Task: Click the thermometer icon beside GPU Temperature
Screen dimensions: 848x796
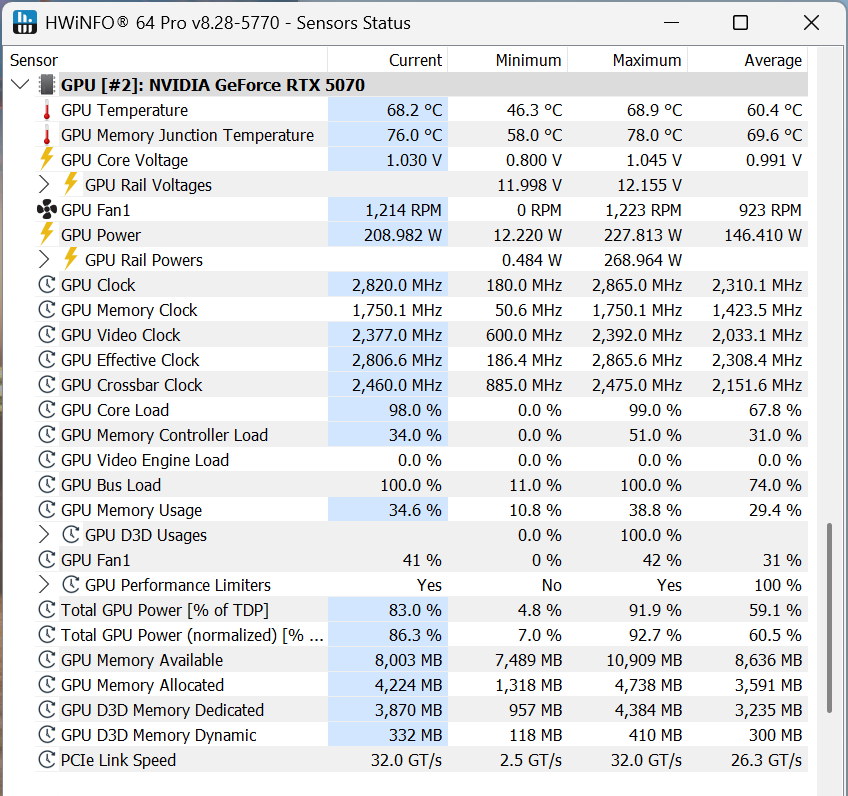Action: (46, 110)
